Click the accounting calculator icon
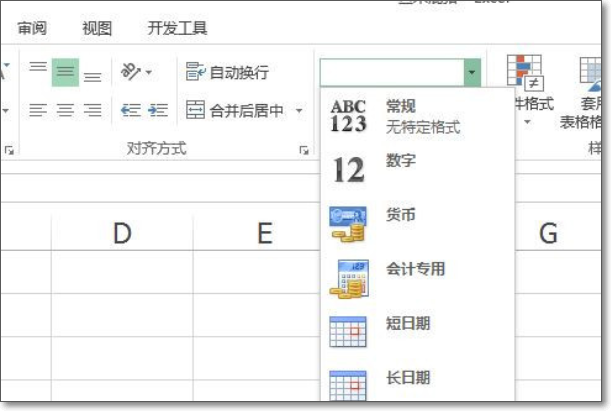Viewport: 611px width, 411px height. 349,279
